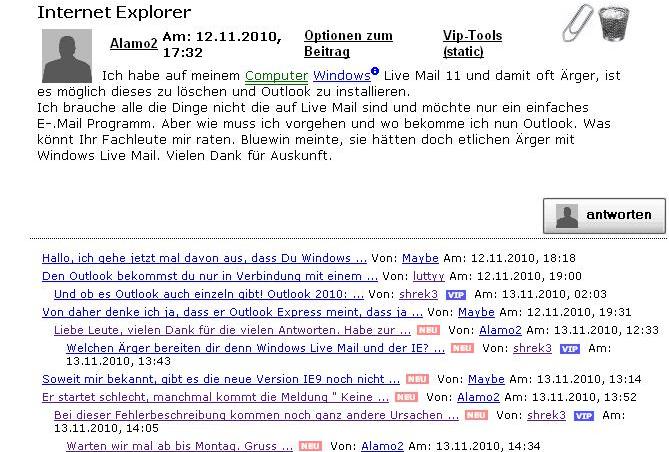The image size is (669, 452).
Task: Click NEU badge on 'Er startet schlecht' reply
Action: (x=406, y=397)
